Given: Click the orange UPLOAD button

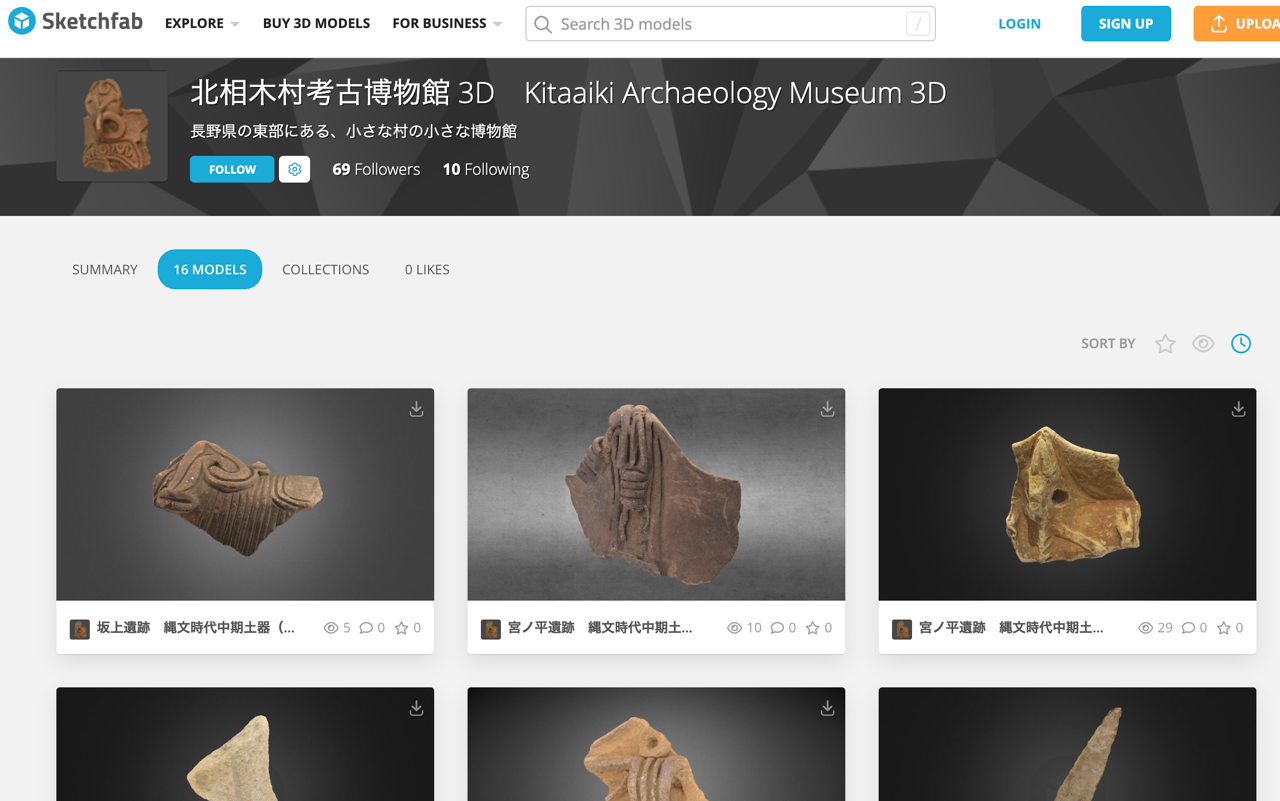Looking at the screenshot, I should click(1237, 24).
